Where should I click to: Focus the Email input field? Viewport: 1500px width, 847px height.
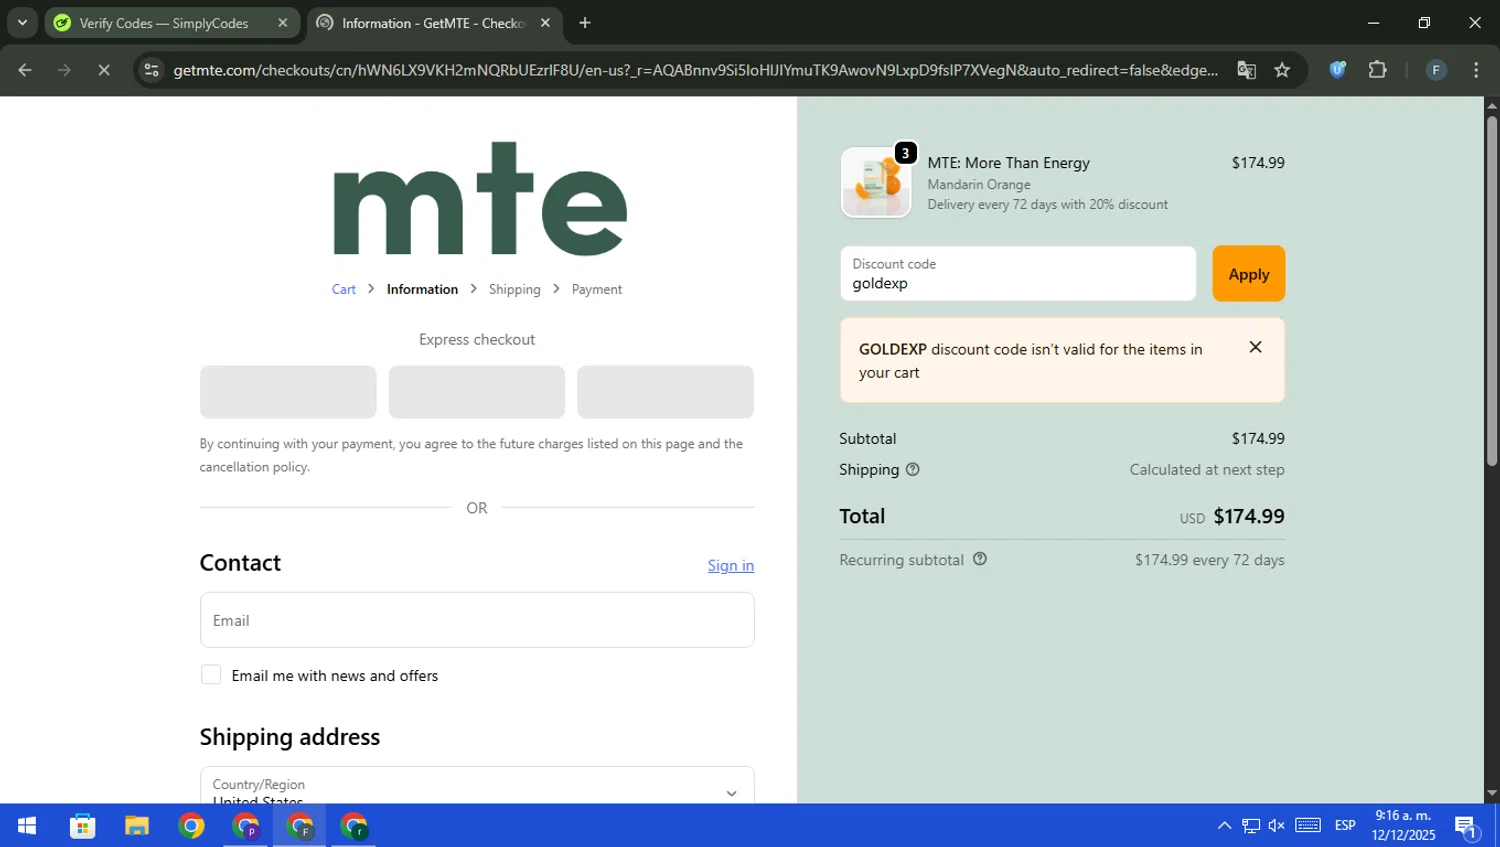point(477,620)
